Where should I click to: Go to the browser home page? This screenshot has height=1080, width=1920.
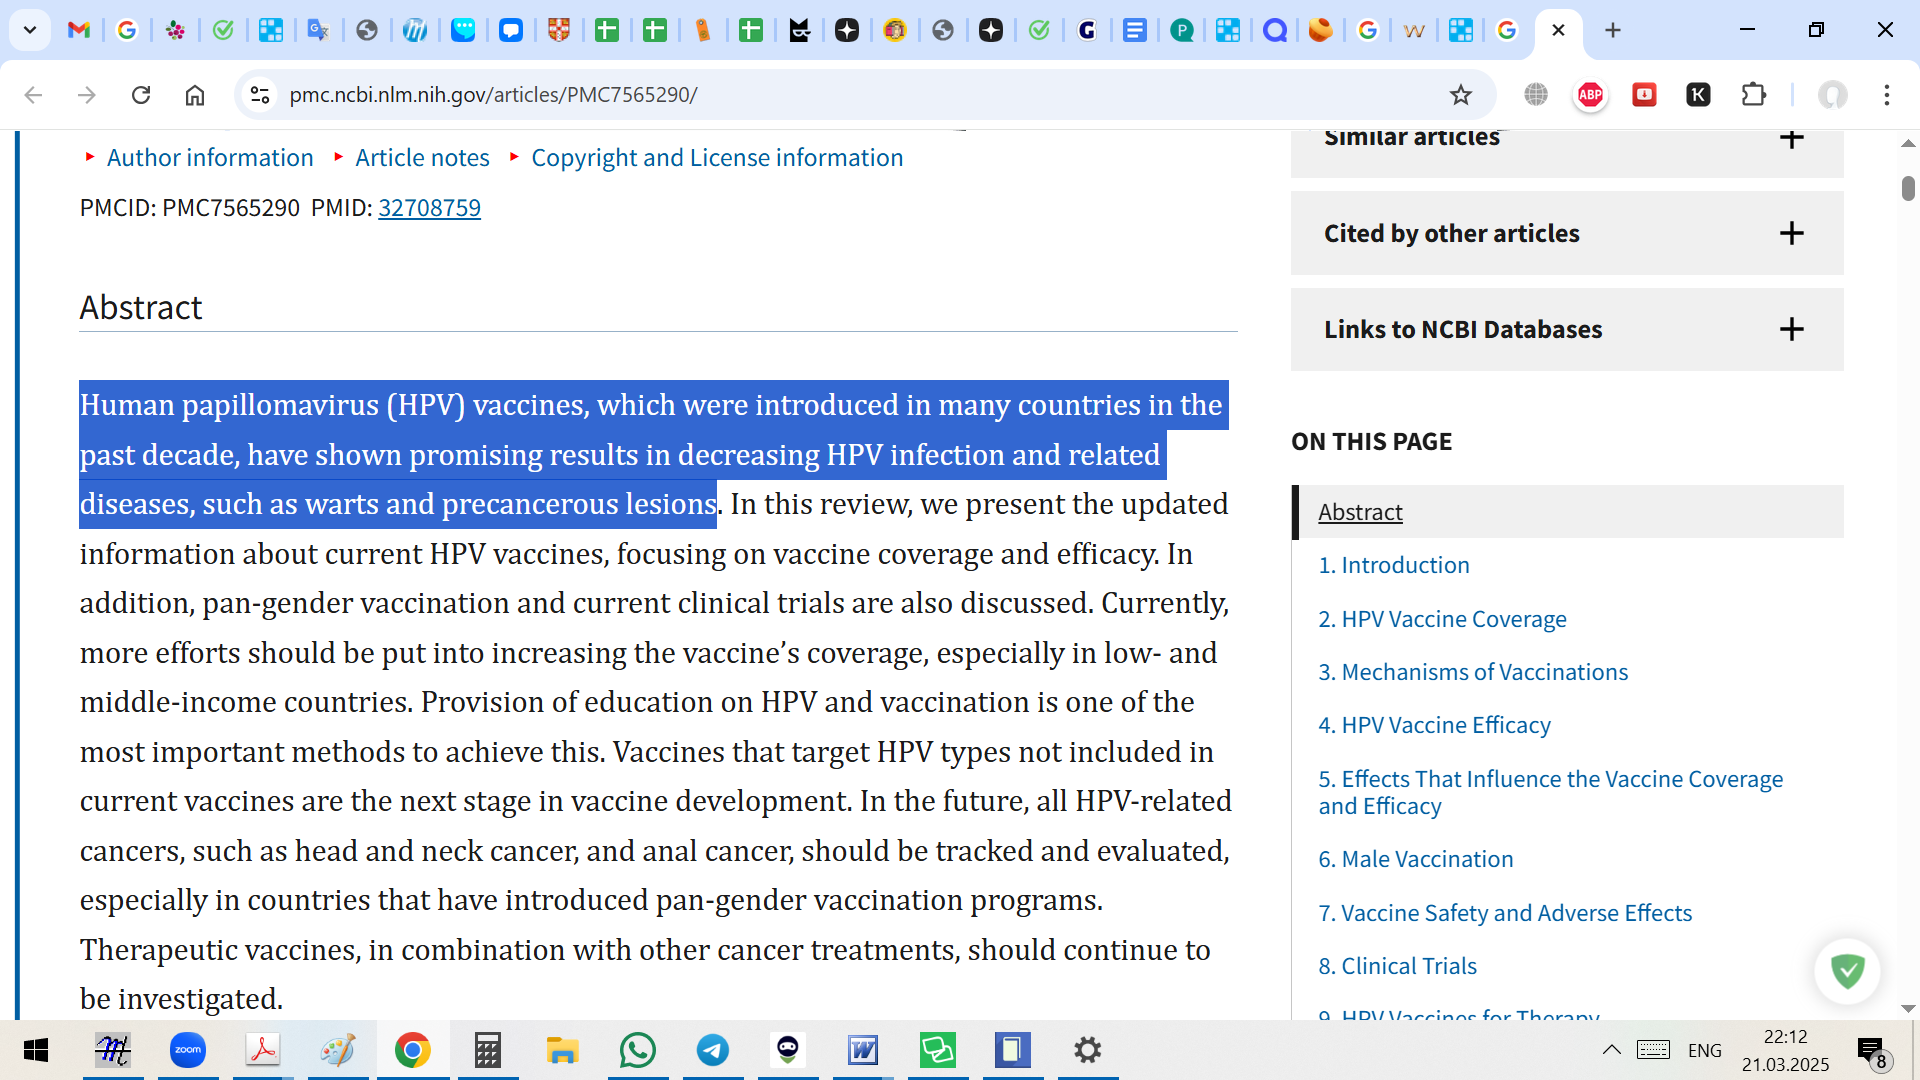click(x=195, y=95)
